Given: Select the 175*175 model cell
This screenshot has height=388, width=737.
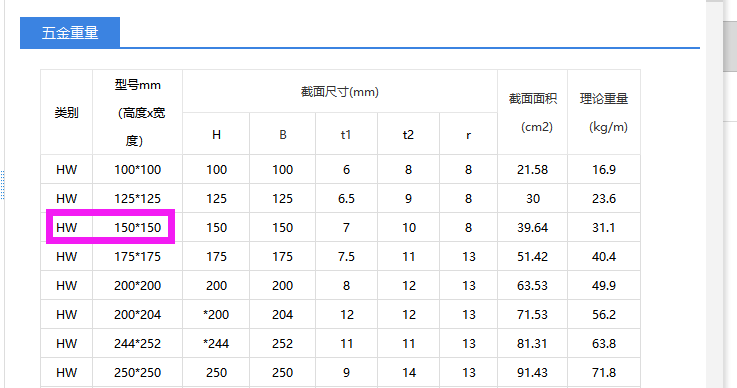Looking at the screenshot, I should pyautogui.click(x=137, y=257).
